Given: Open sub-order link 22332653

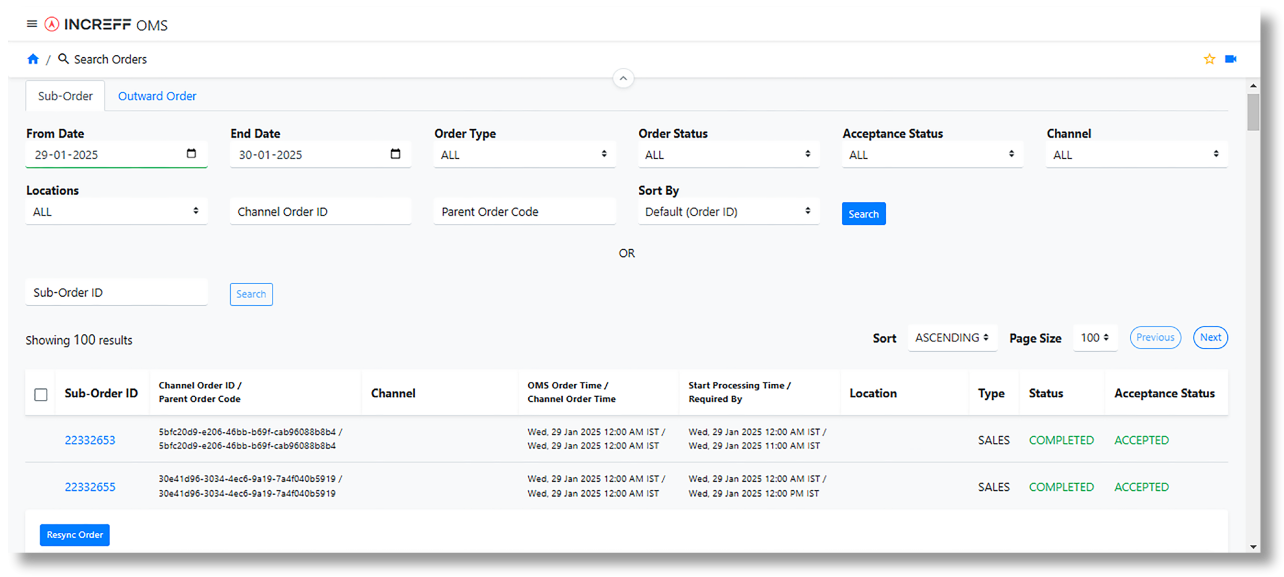Looking at the screenshot, I should point(90,440).
